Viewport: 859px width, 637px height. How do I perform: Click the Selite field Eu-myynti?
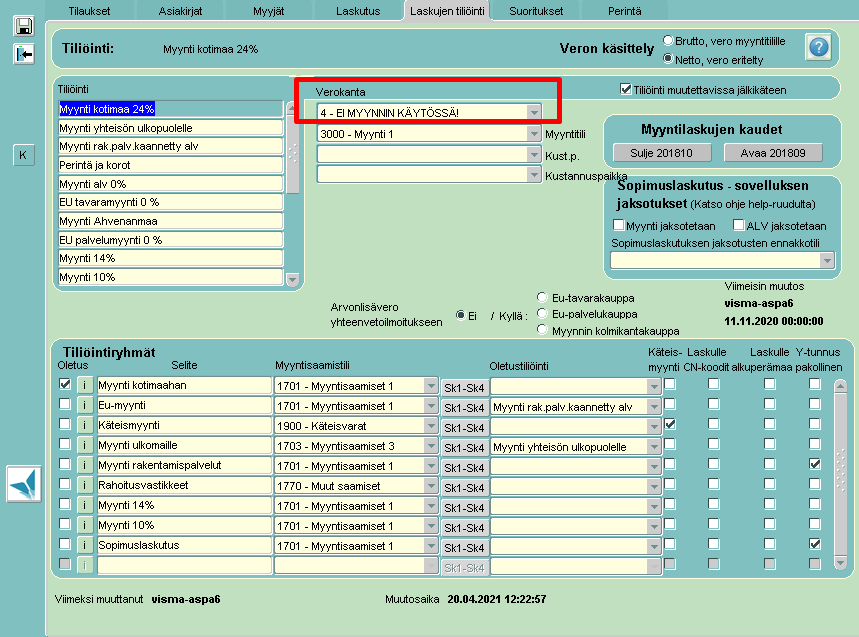point(185,405)
